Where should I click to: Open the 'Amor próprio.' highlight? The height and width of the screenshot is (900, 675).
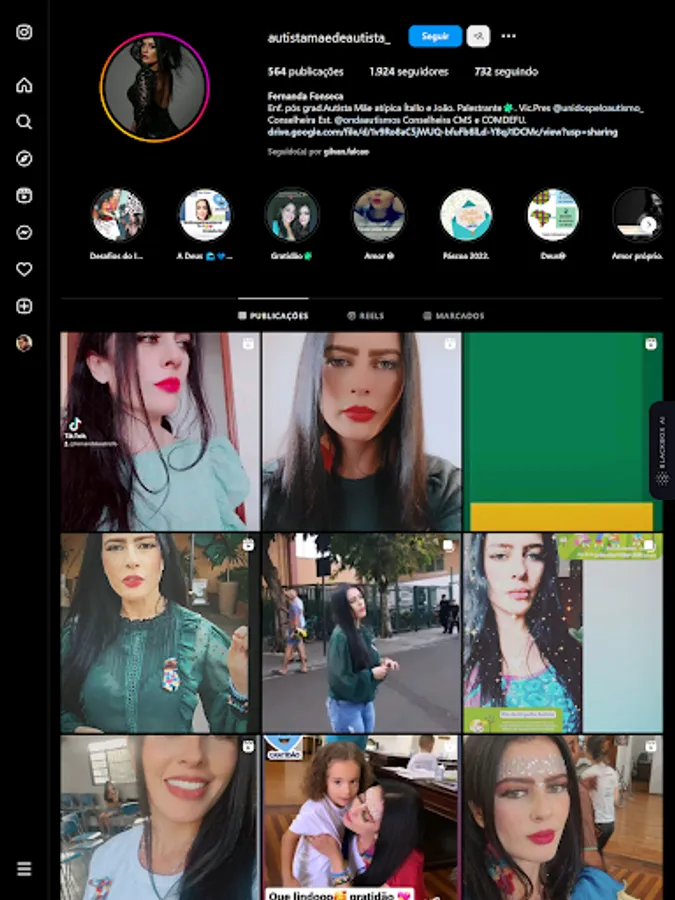pyautogui.click(x=638, y=215)
